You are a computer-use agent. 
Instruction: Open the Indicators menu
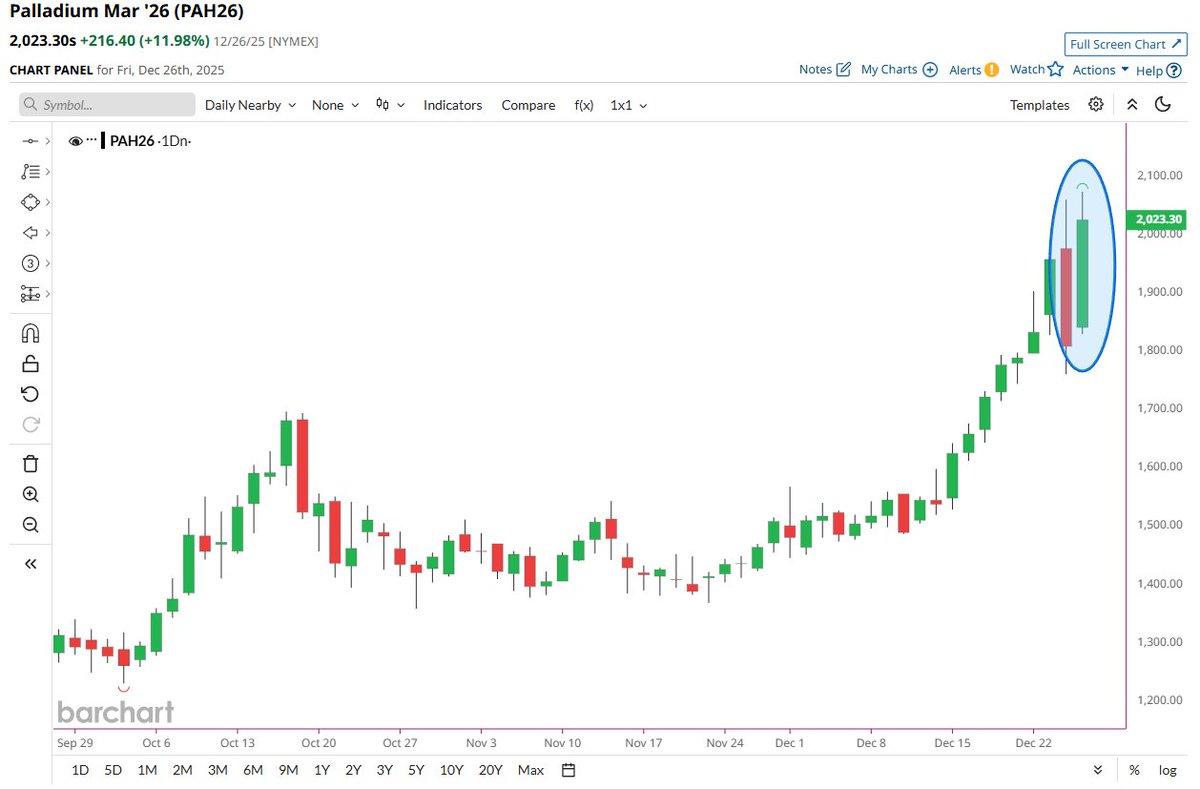452,105
